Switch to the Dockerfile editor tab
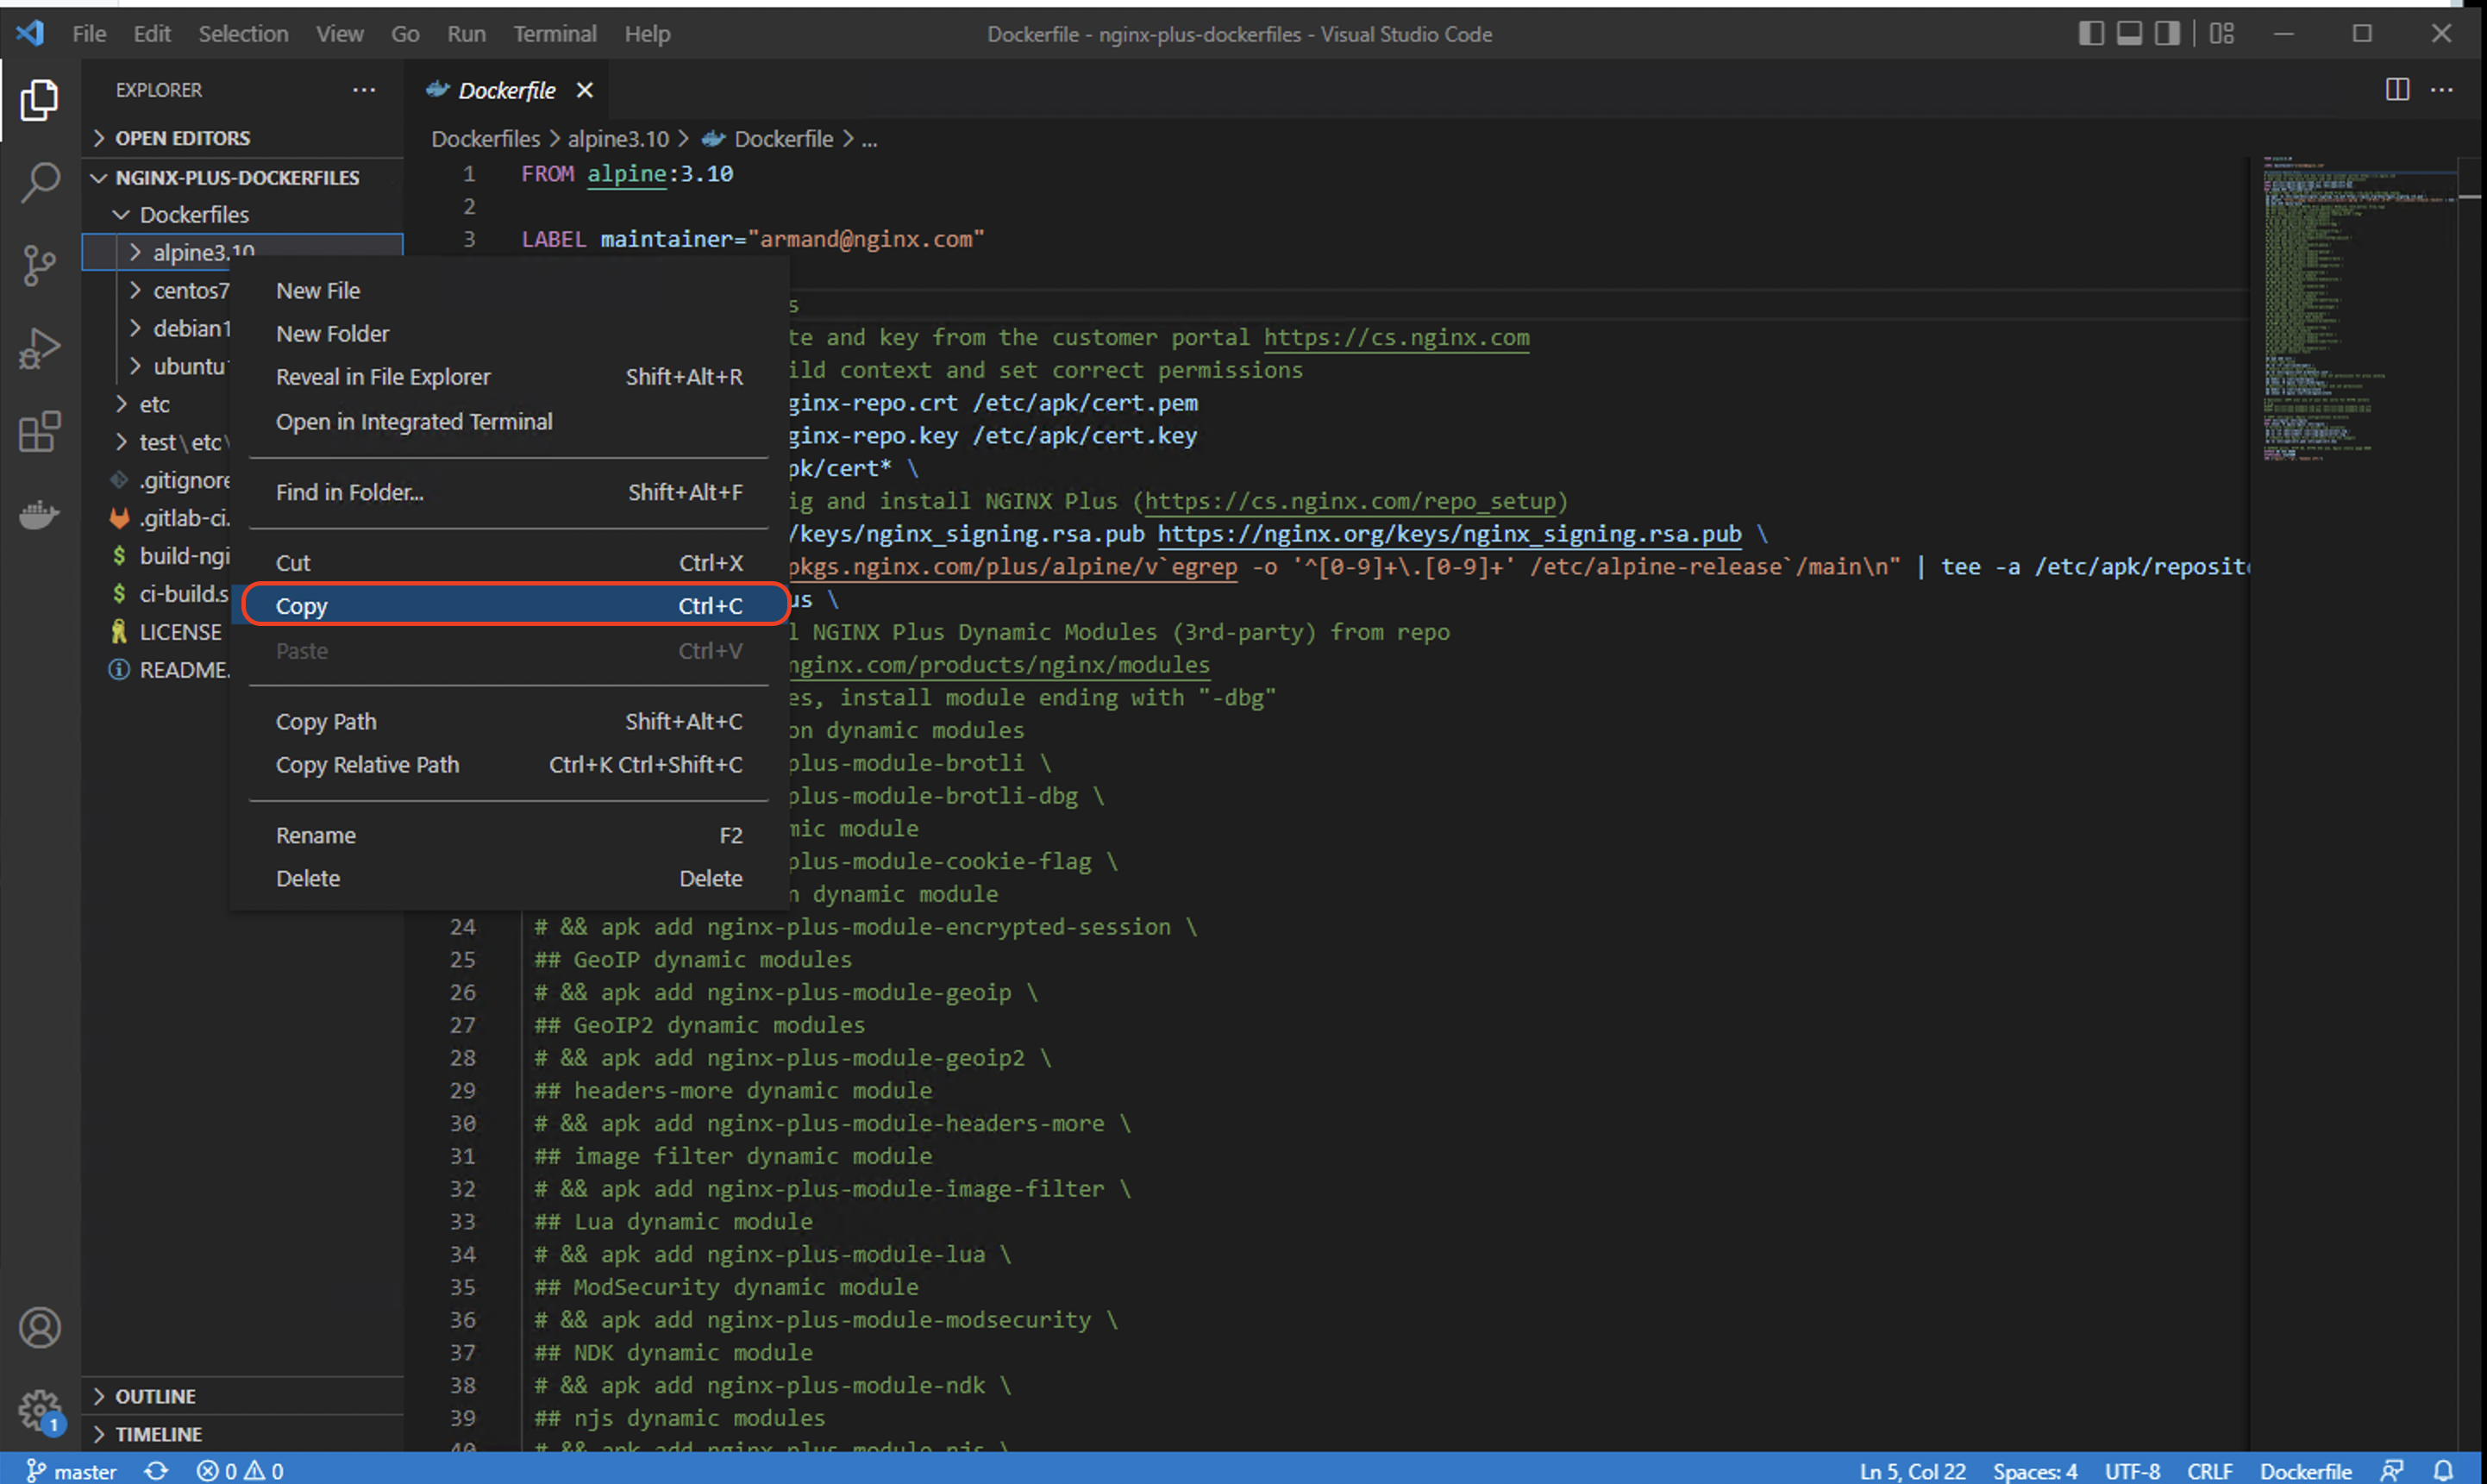Image resolution: width=2487 pixels, height=1484 pixels. tap(506, 90)
